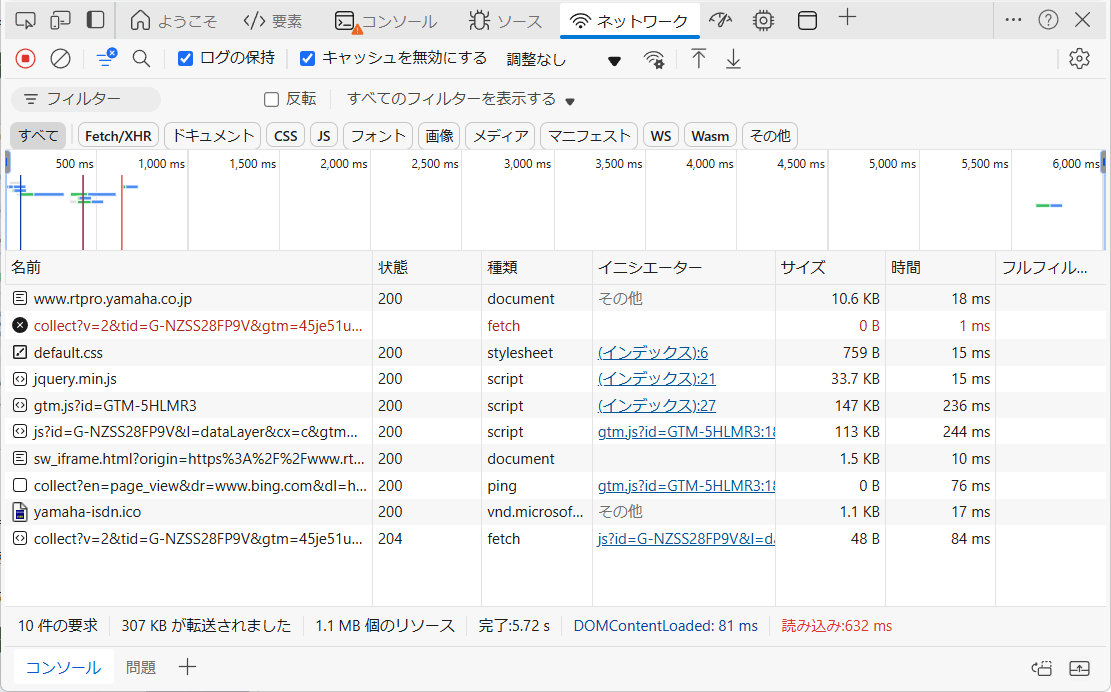
Task: Toggle the inspect element tool
Action: coord(26,20)
